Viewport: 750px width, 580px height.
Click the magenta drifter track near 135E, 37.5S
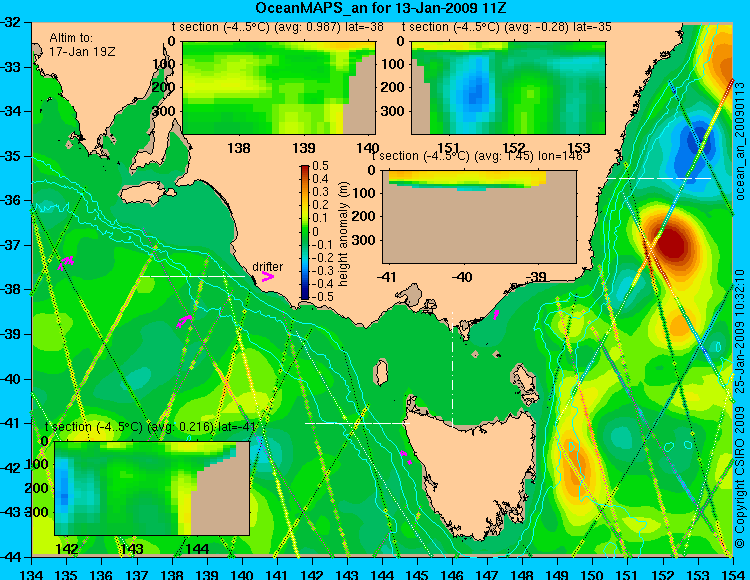pyautogui.click(x=66, y=262)
